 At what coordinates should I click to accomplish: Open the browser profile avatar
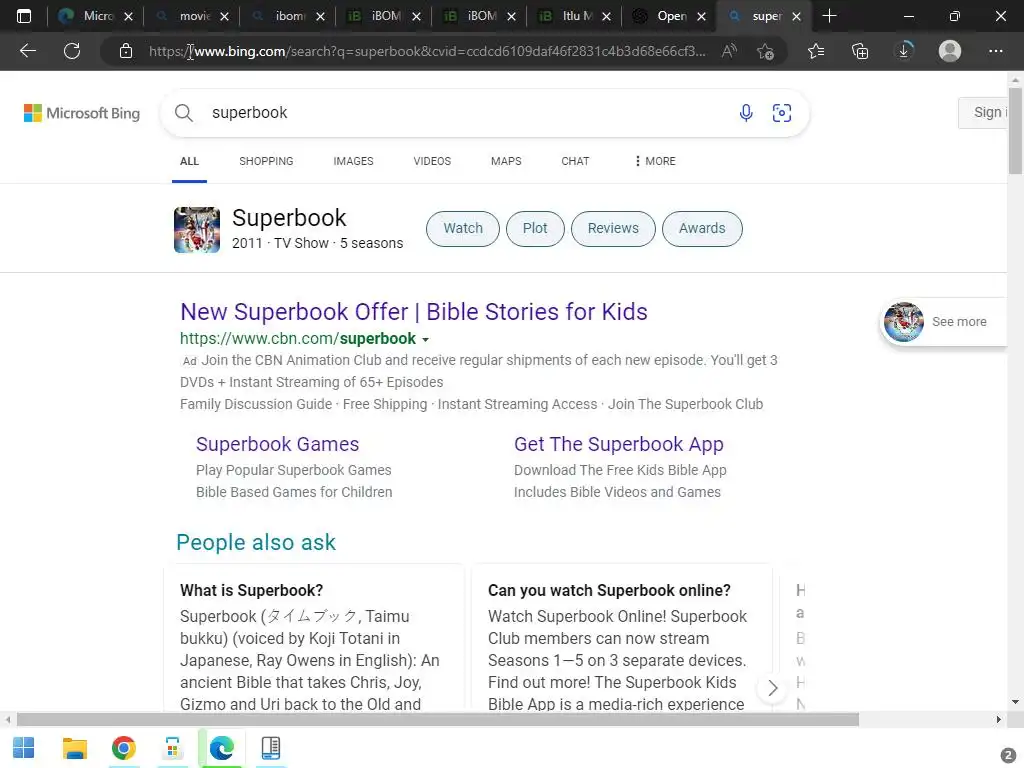pos(950,51)
